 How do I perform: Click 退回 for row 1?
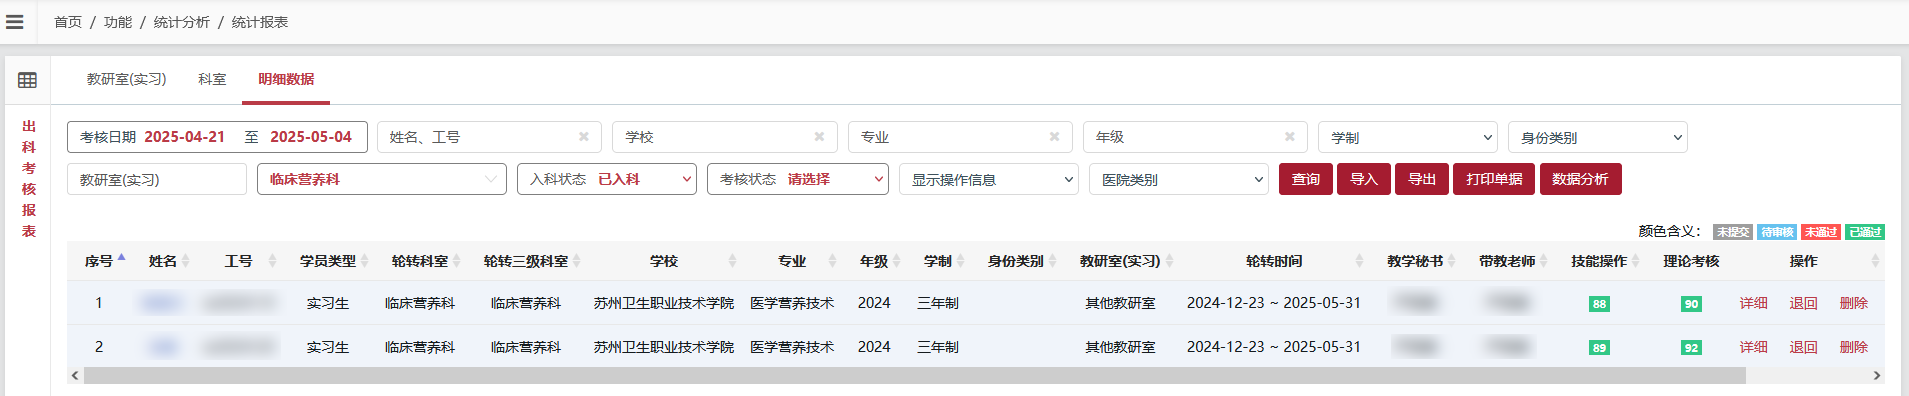pos(1804,303)
